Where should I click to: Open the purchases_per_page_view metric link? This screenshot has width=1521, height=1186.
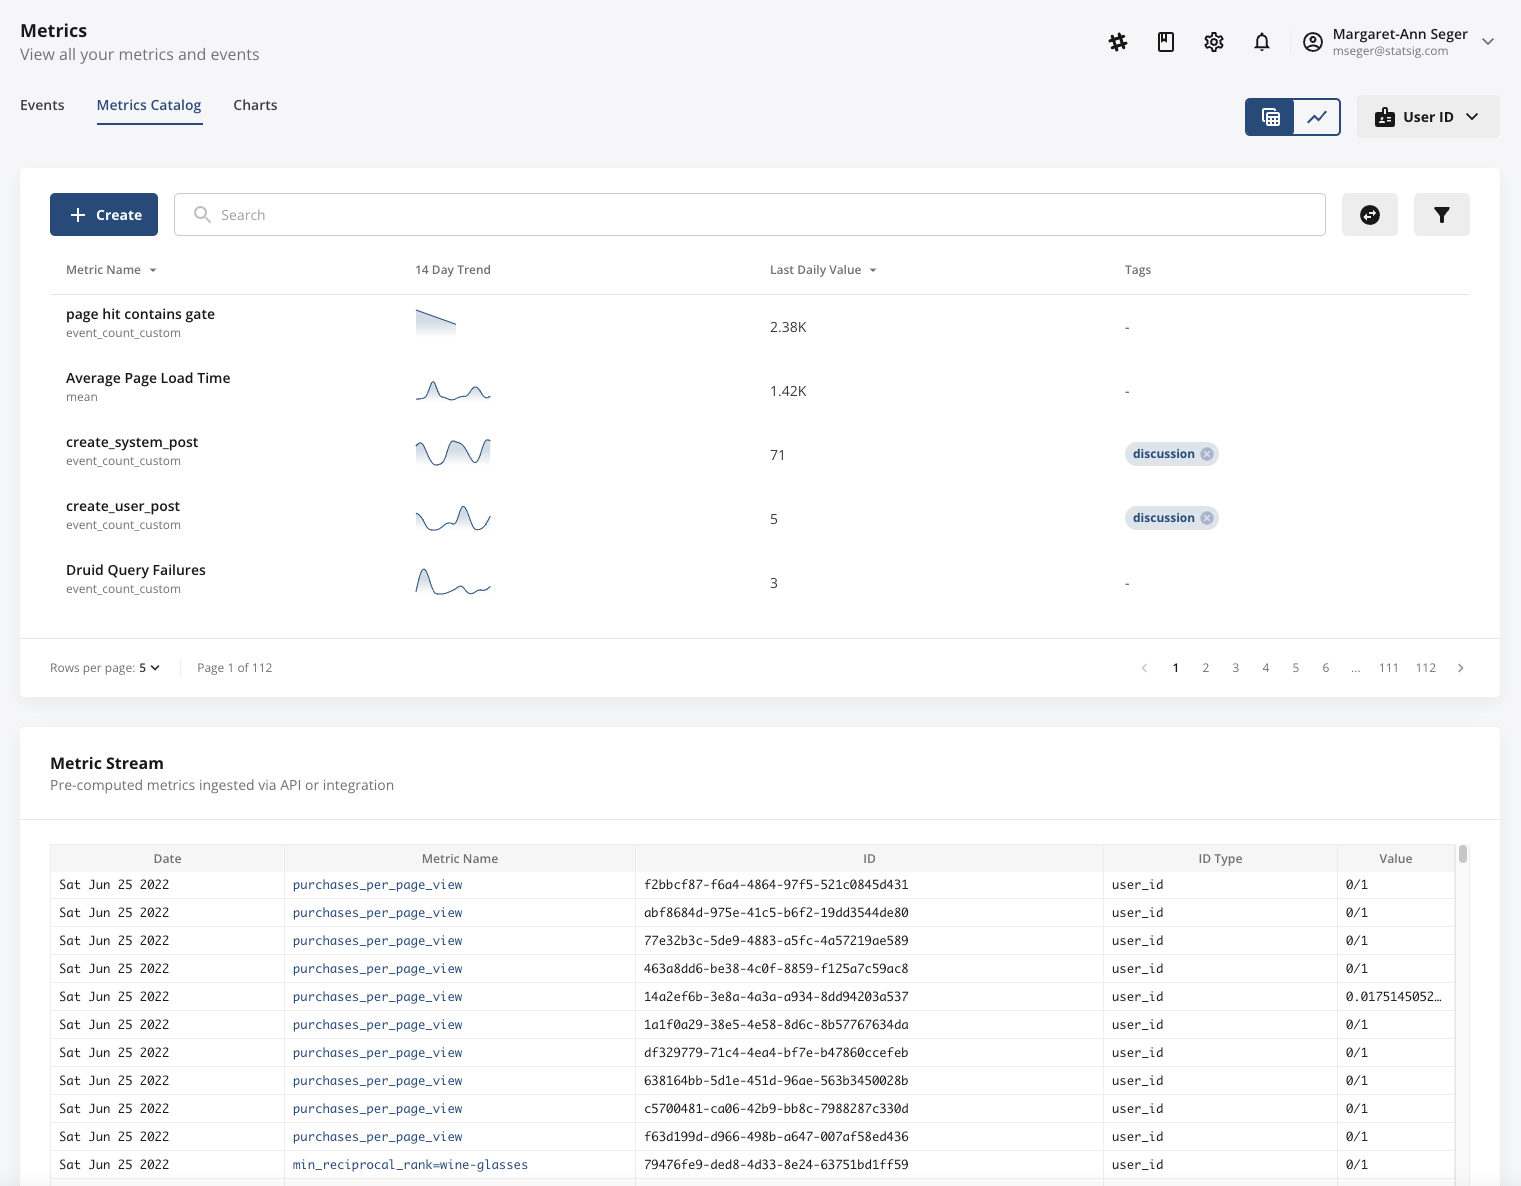point(377,884)
